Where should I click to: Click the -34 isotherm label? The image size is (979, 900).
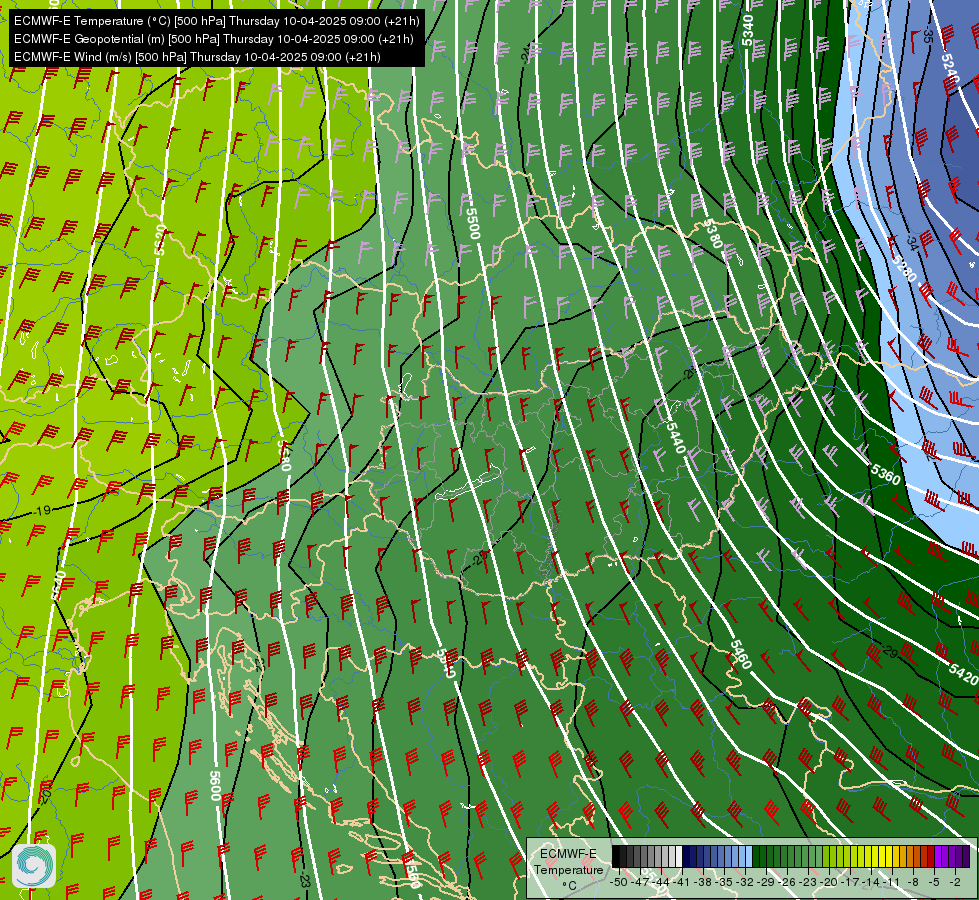pyautogui.click(x=912, y=244)
